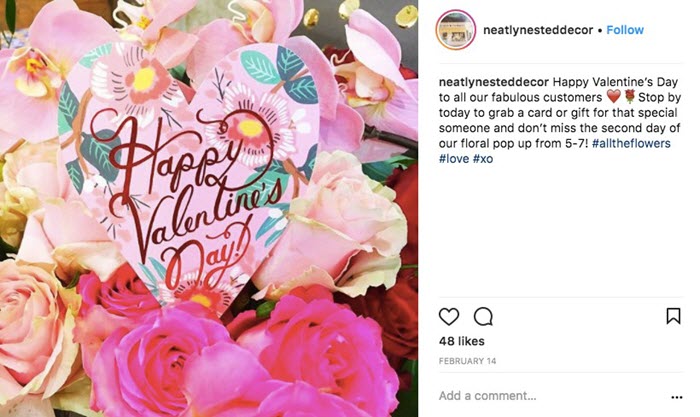Open the #love hashtag
The width and height of the screenshot is (700, 417).
[x=456, y=159]
